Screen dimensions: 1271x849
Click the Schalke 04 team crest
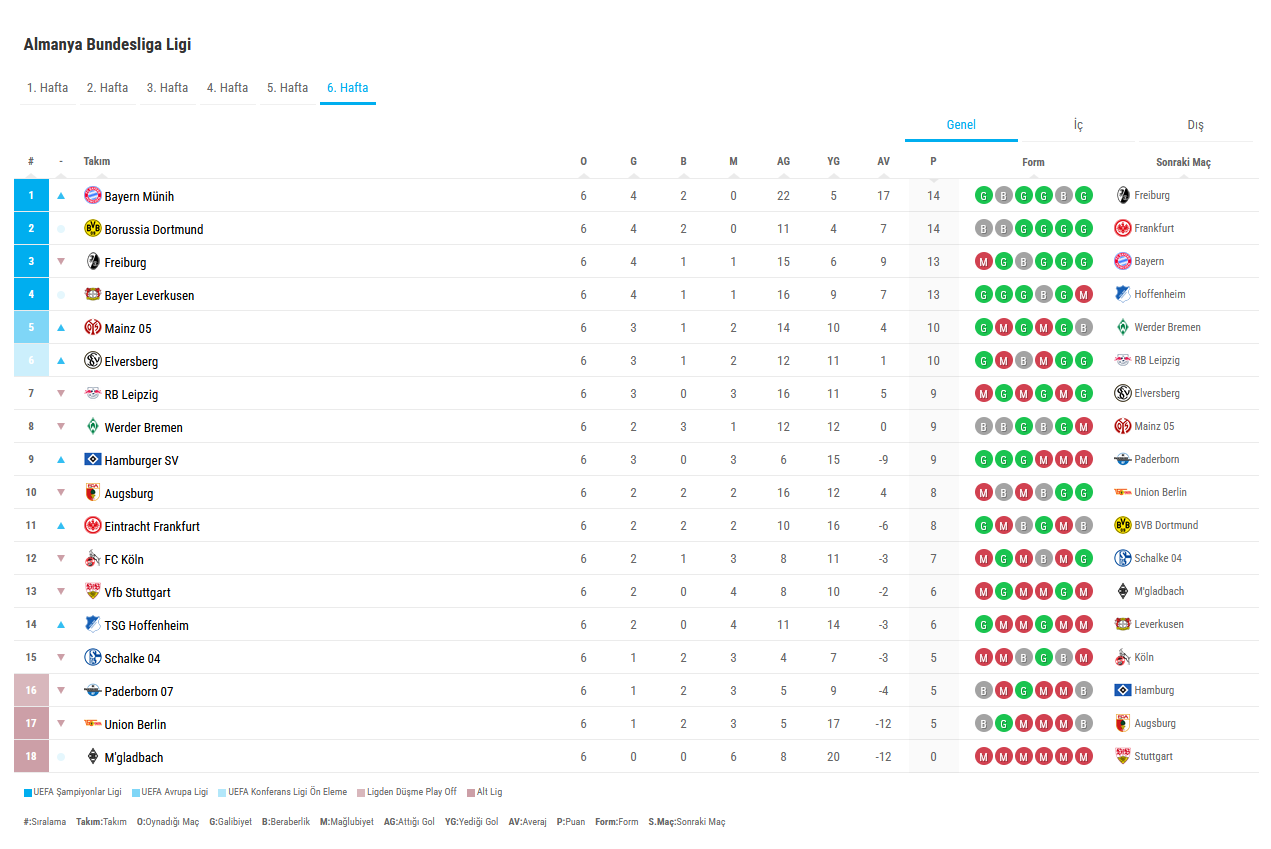click(x=93, y=657)
